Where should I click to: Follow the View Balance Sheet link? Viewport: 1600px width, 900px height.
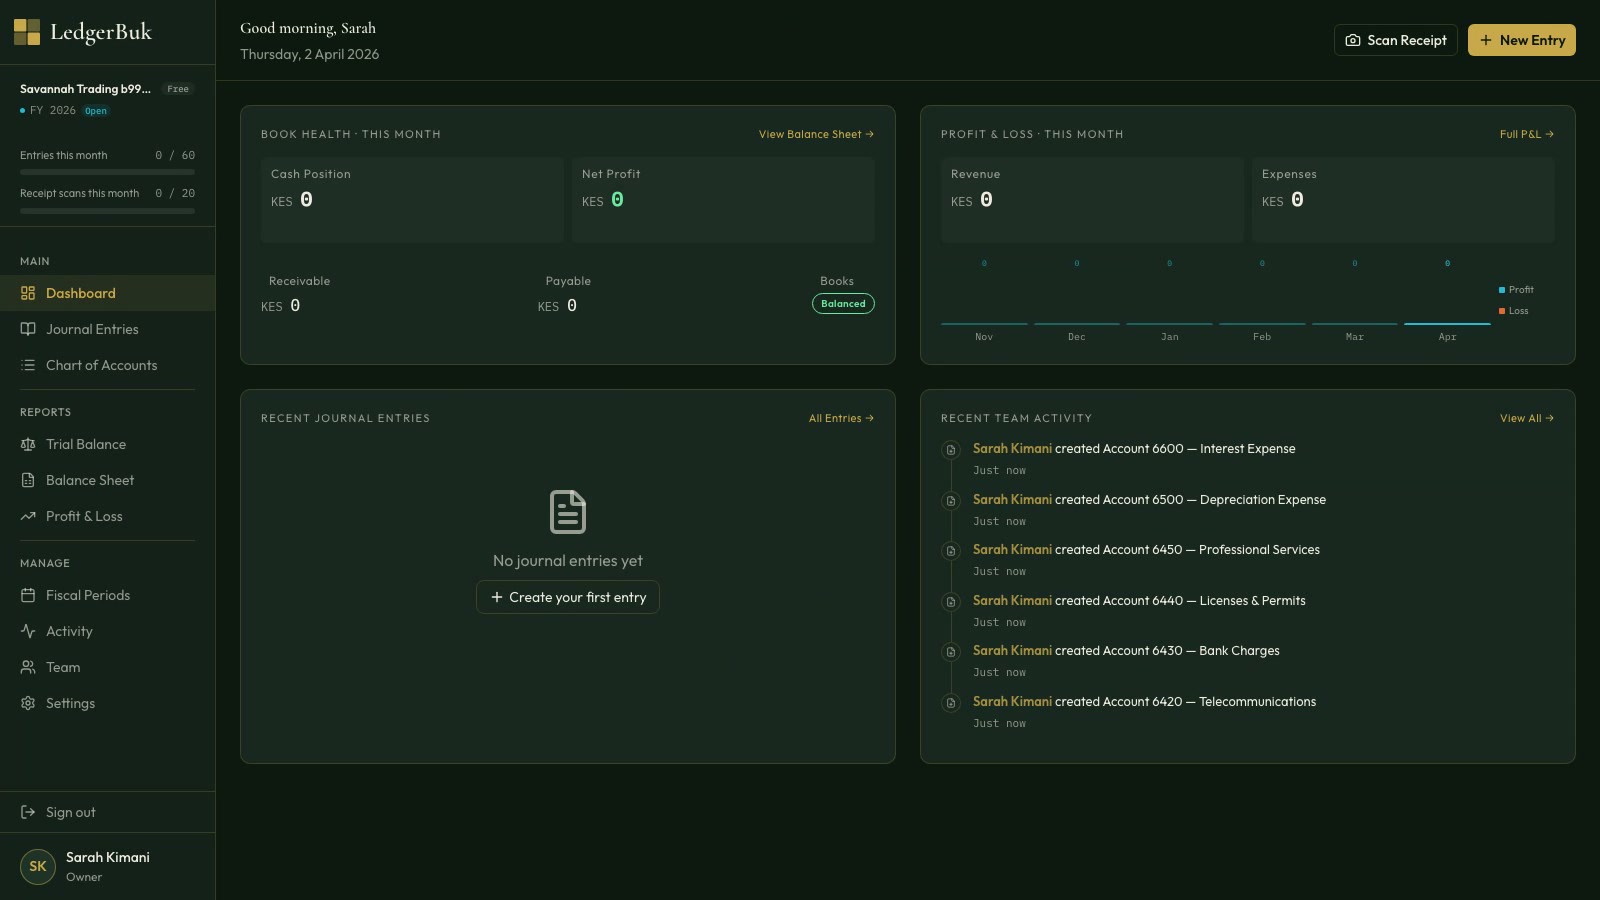(815, 134)
